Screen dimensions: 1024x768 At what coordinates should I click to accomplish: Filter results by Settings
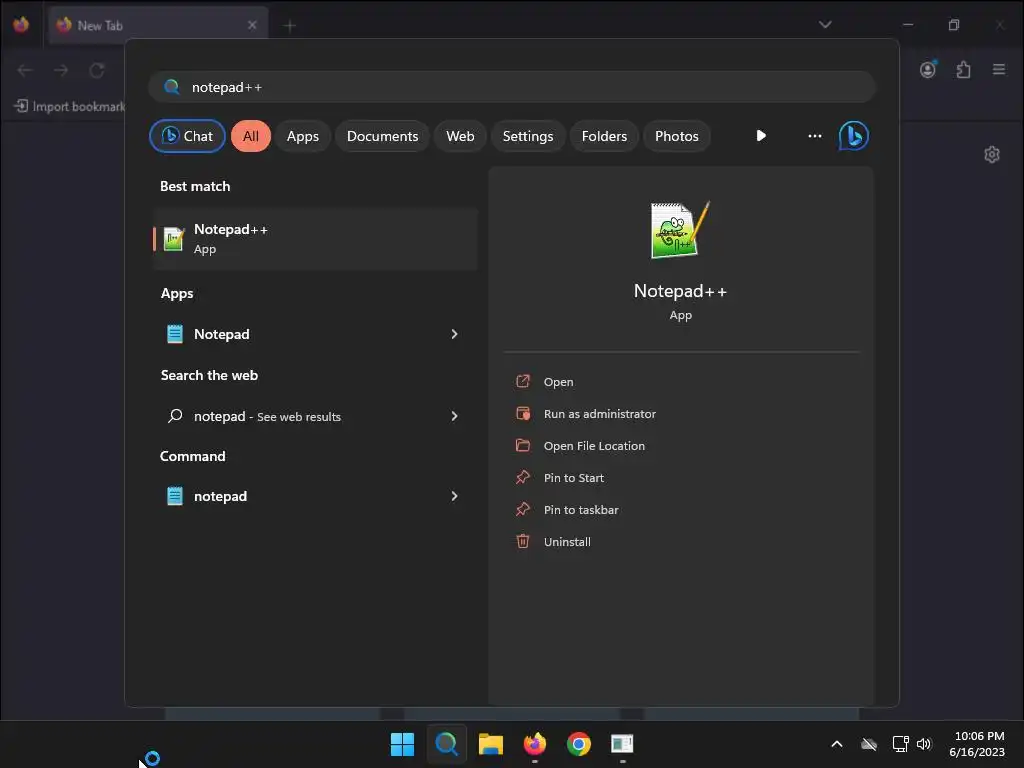pyautogui.click(x=528, y=136)
